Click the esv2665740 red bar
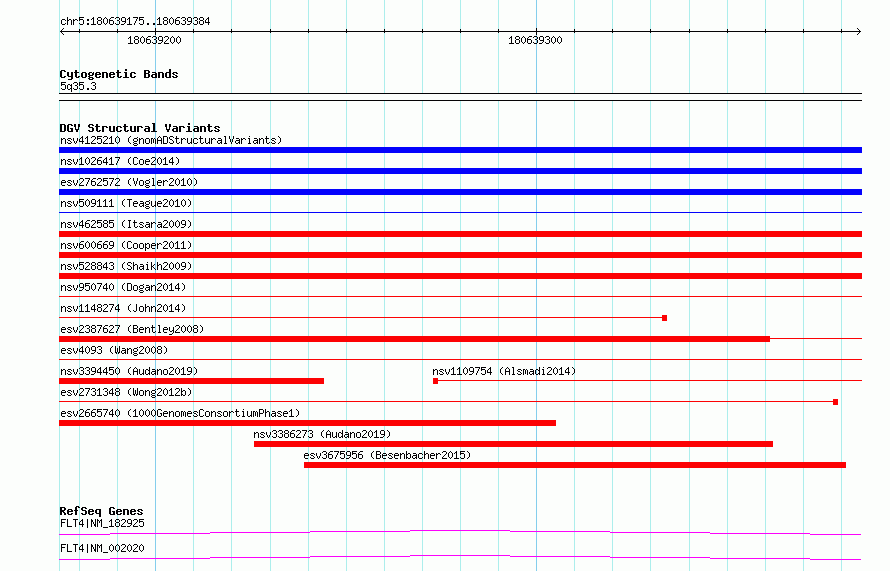Screen dimensions: 890x571 307,423
